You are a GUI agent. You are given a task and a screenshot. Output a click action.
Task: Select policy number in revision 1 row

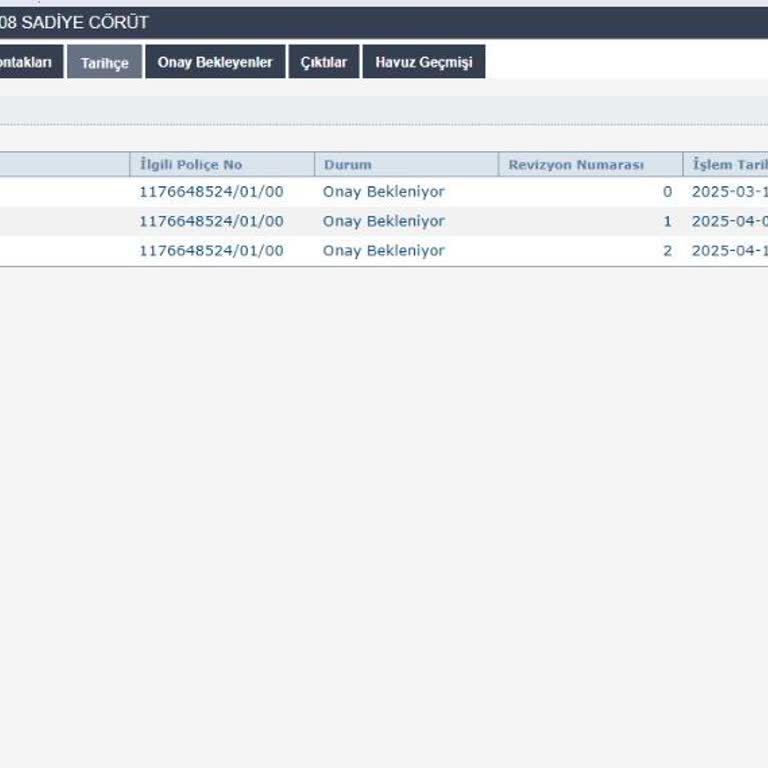(x=211, y=221)
